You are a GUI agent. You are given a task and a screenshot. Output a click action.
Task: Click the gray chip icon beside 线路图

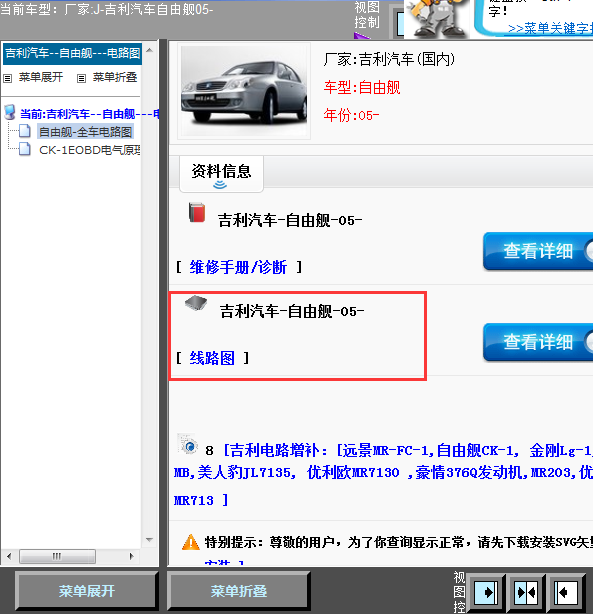(196, 303)
